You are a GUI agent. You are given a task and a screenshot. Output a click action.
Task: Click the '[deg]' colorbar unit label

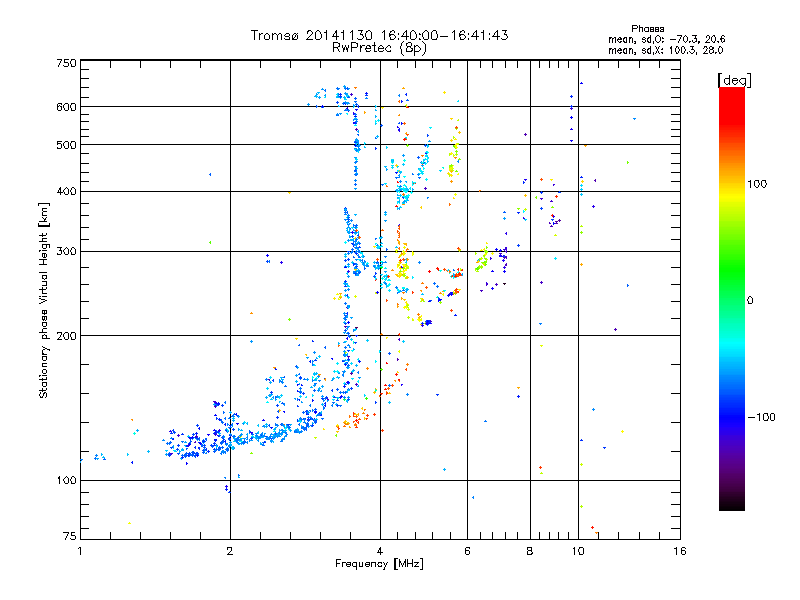coord(734,80)
